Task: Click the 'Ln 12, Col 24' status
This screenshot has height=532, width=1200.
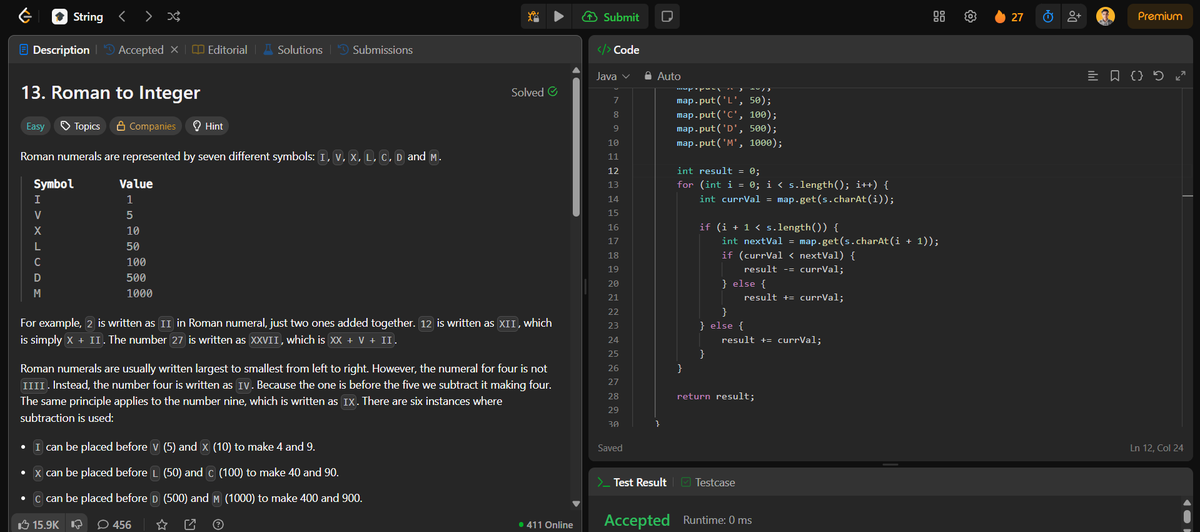Action: click(x=1156, y=447)
